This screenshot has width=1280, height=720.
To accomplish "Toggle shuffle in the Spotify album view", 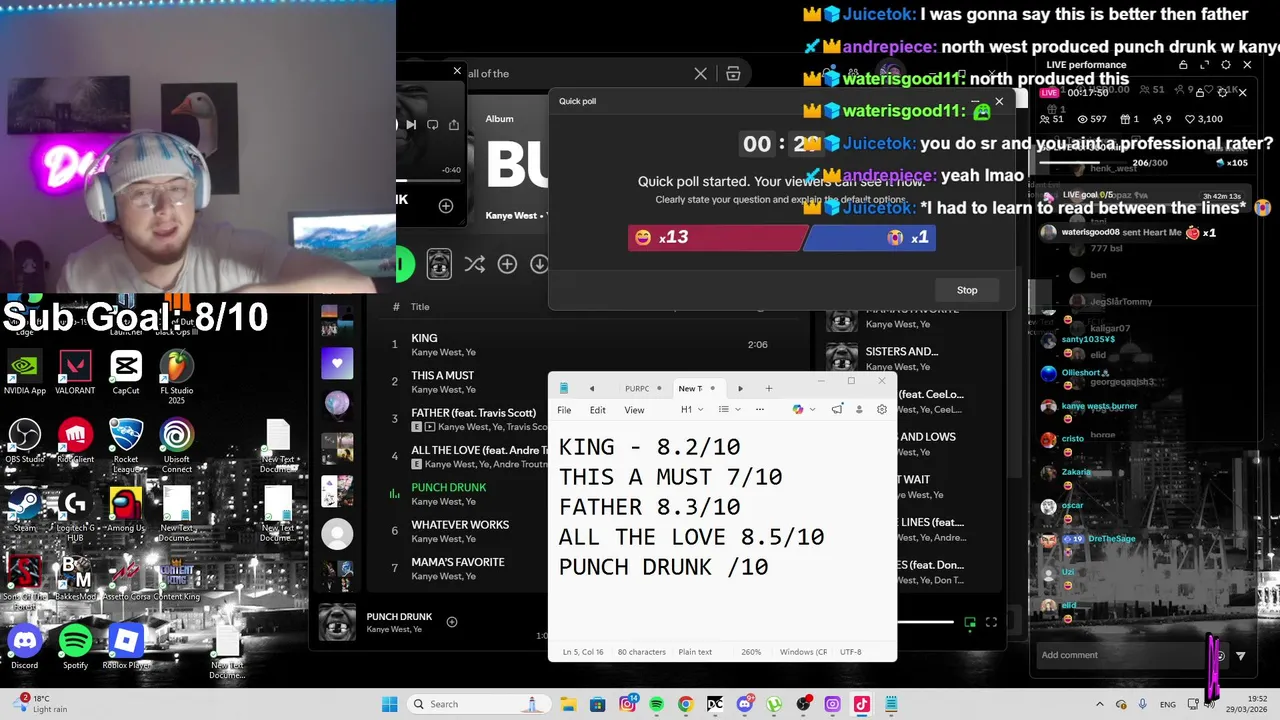I will pyautogui.click(x=474, y=264).
